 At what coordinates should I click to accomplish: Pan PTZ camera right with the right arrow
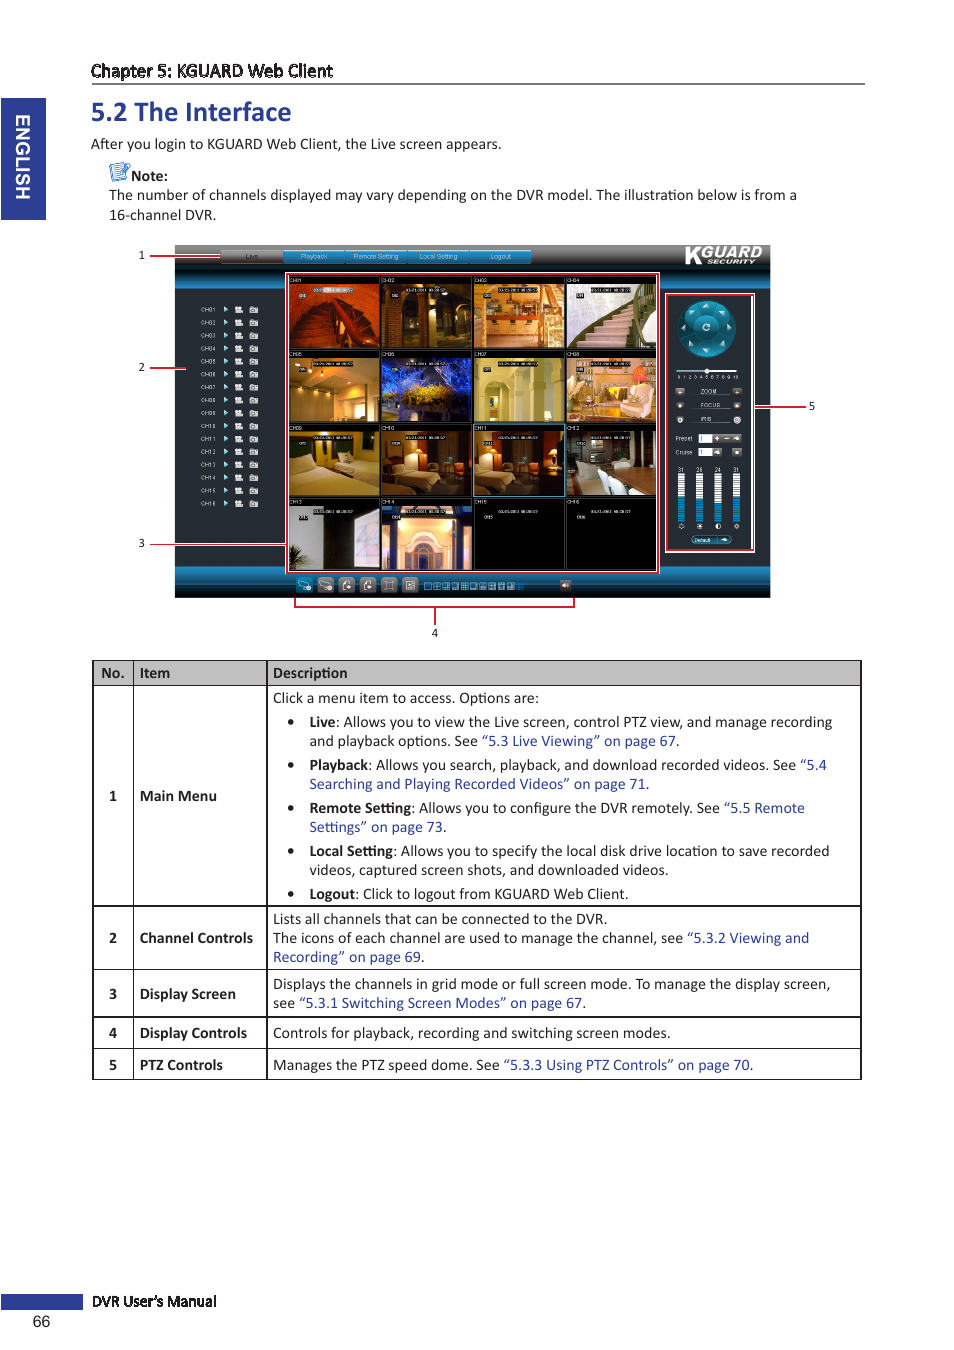pyautogui.click(x=729, y=327)
